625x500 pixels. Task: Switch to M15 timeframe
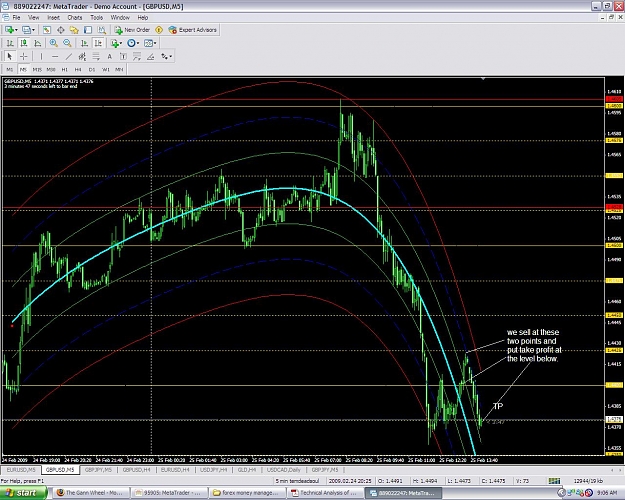click(x=37, y=70)
